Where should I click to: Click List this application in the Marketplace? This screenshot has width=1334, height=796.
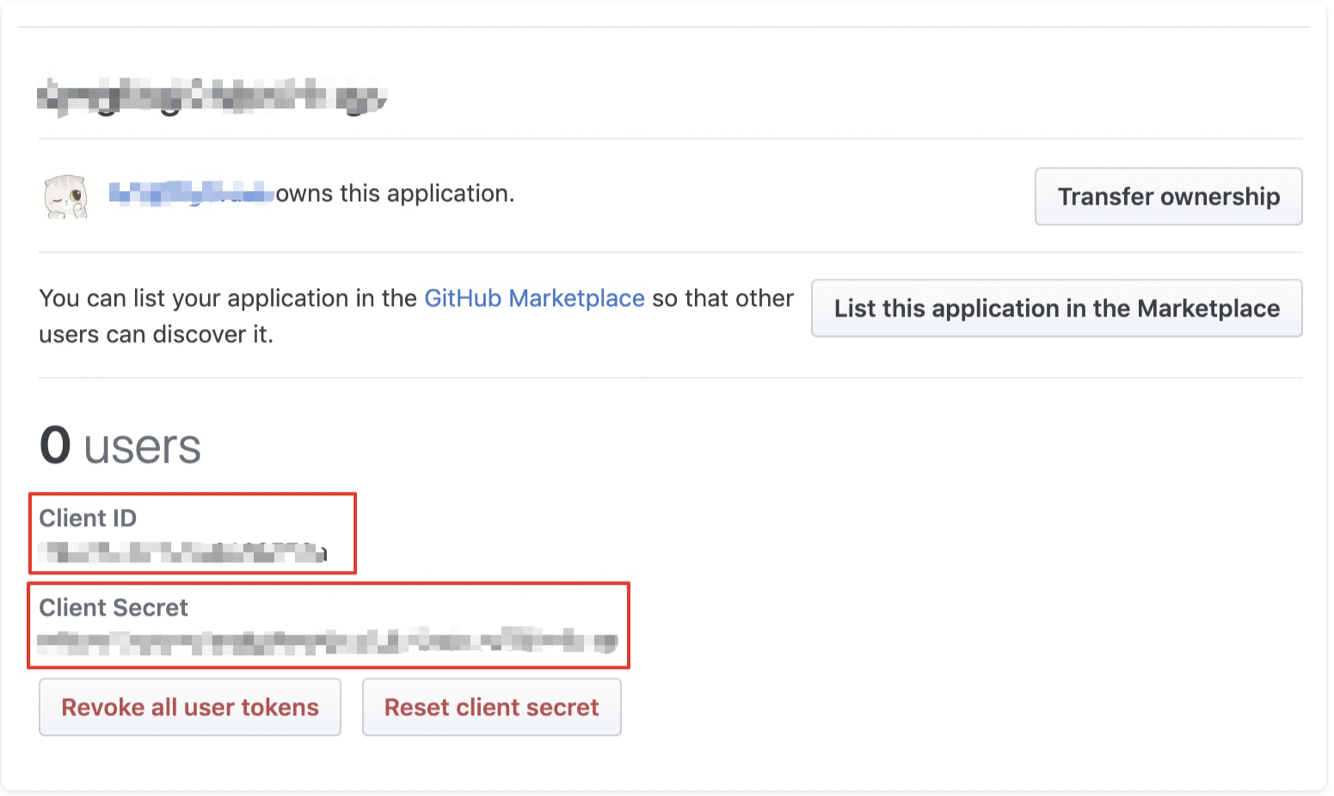1056,308
